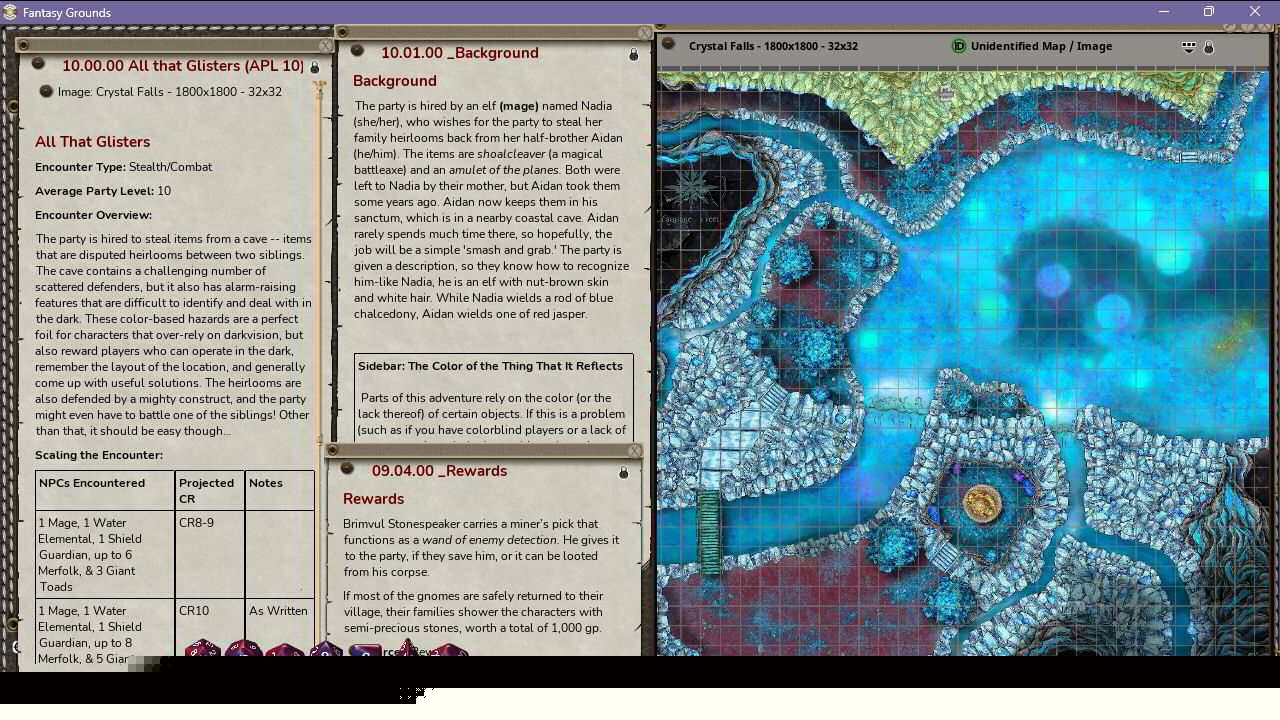This screenshot has width=1280, height=720.
Task: Click the '10.00.00 All that Glisters (APL 10)' title
Action: tap(183, 66)
